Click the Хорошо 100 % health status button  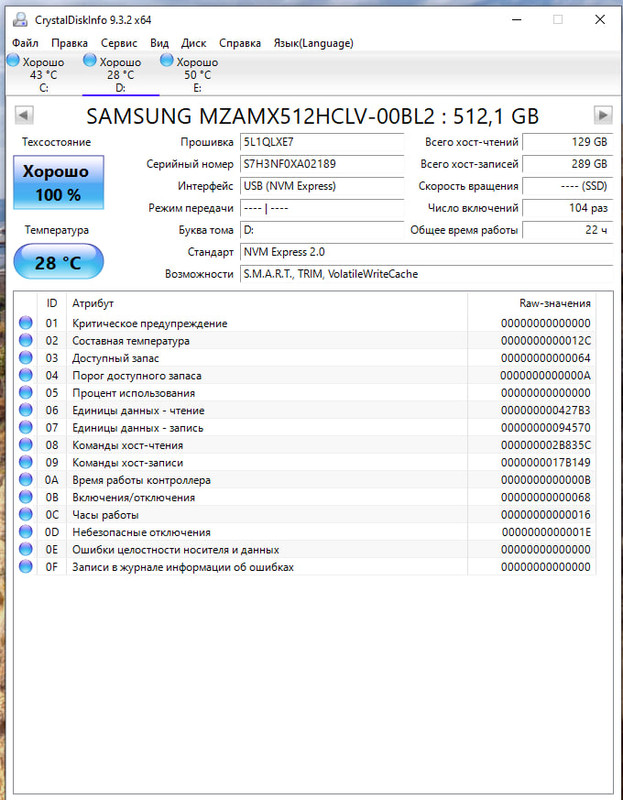pyautogui.click(x=58, y=183)
